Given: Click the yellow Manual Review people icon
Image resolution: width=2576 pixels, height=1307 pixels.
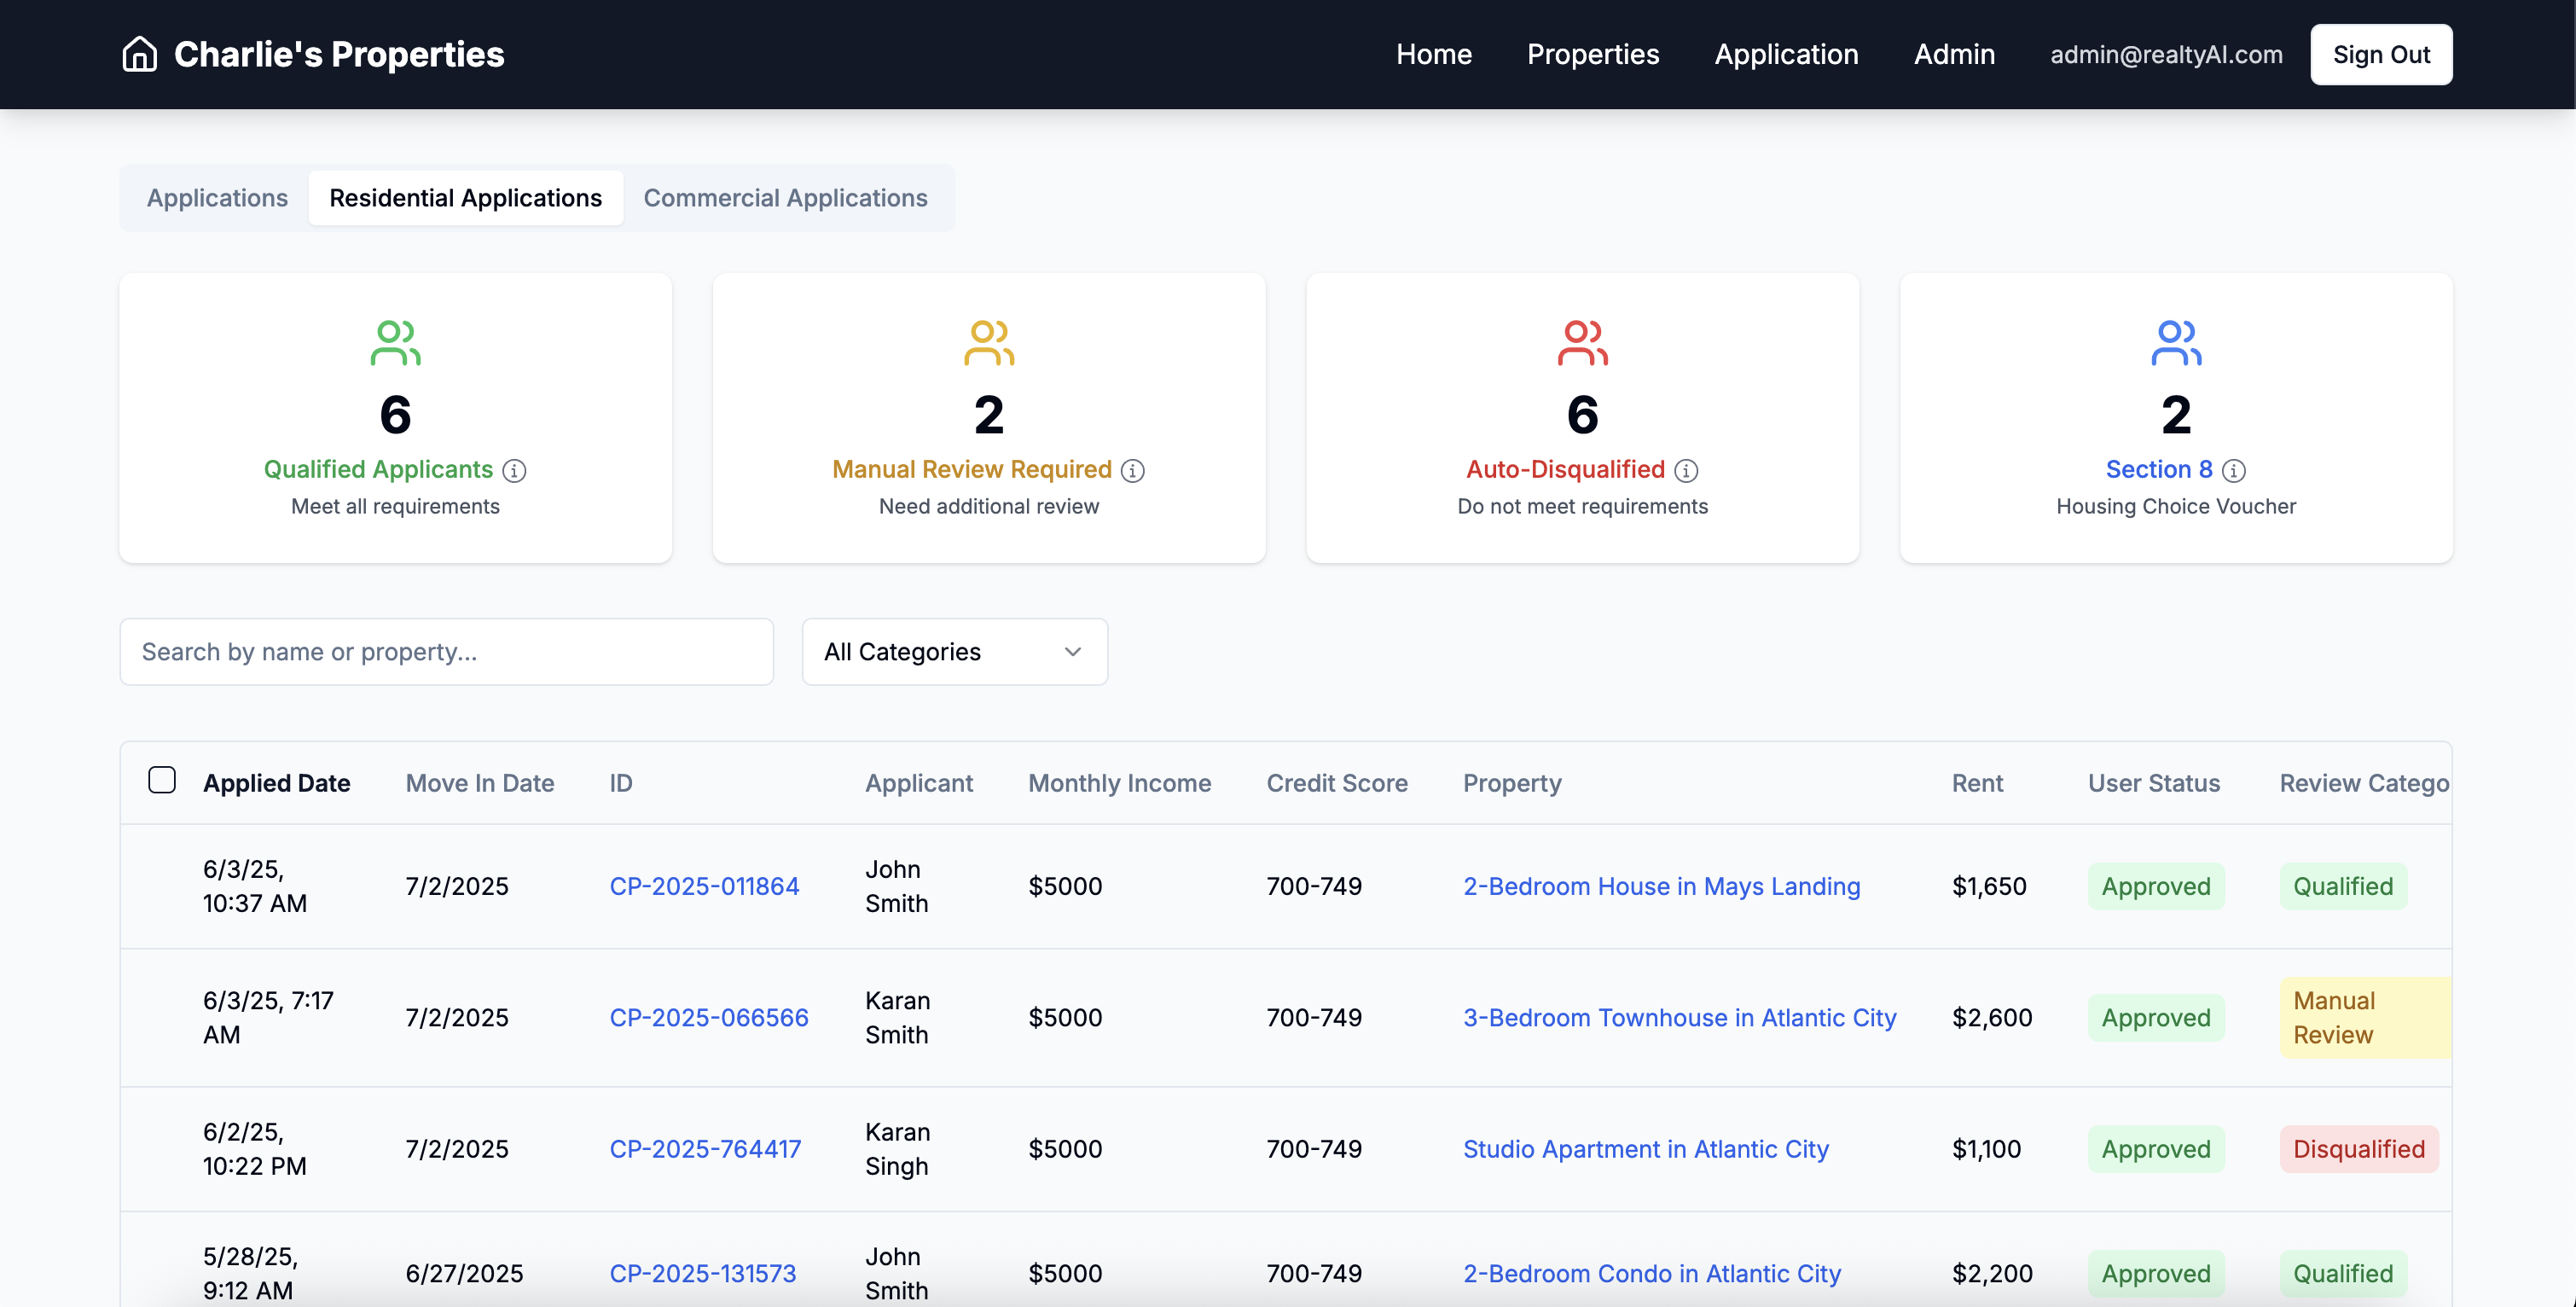Looking at the screenshot, I should pyautogui.click(x=989, y=343).
